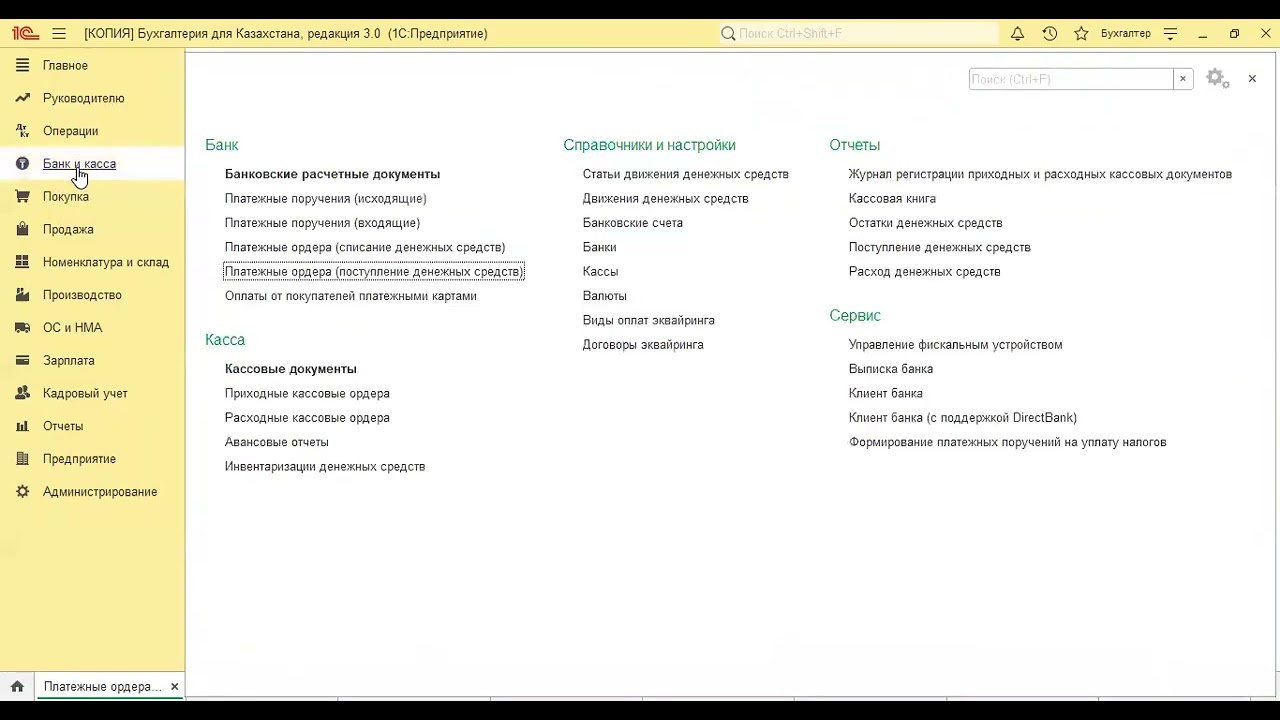Click the Покупка cart icon

(x=22, y=197)
